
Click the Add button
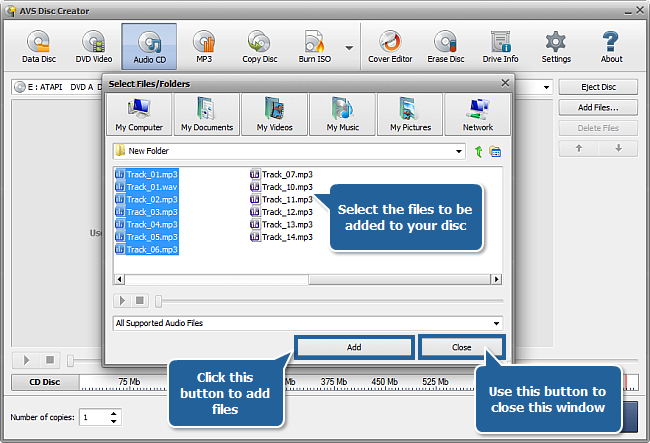click(x=354, y=347)
